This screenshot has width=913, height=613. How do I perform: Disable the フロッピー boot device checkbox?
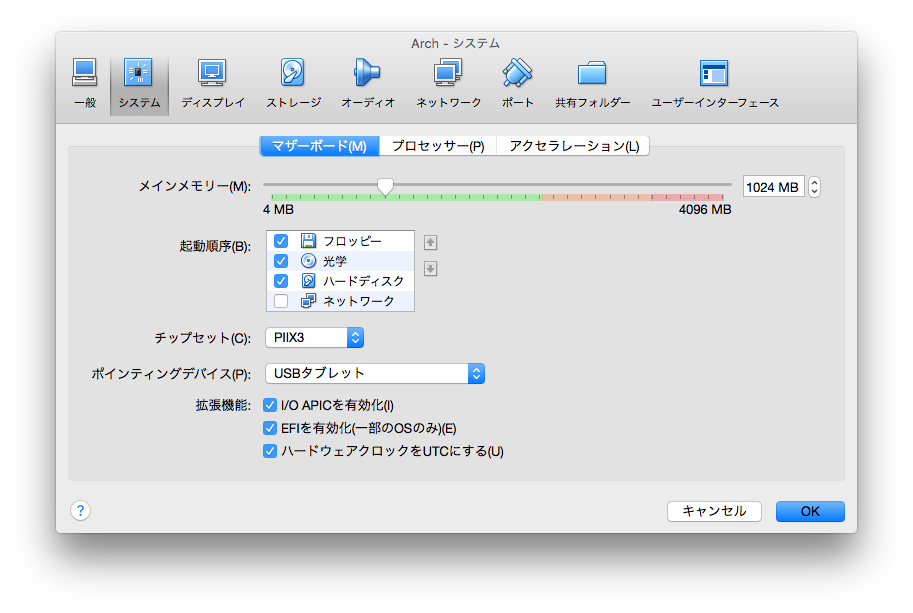click(281, 240)
